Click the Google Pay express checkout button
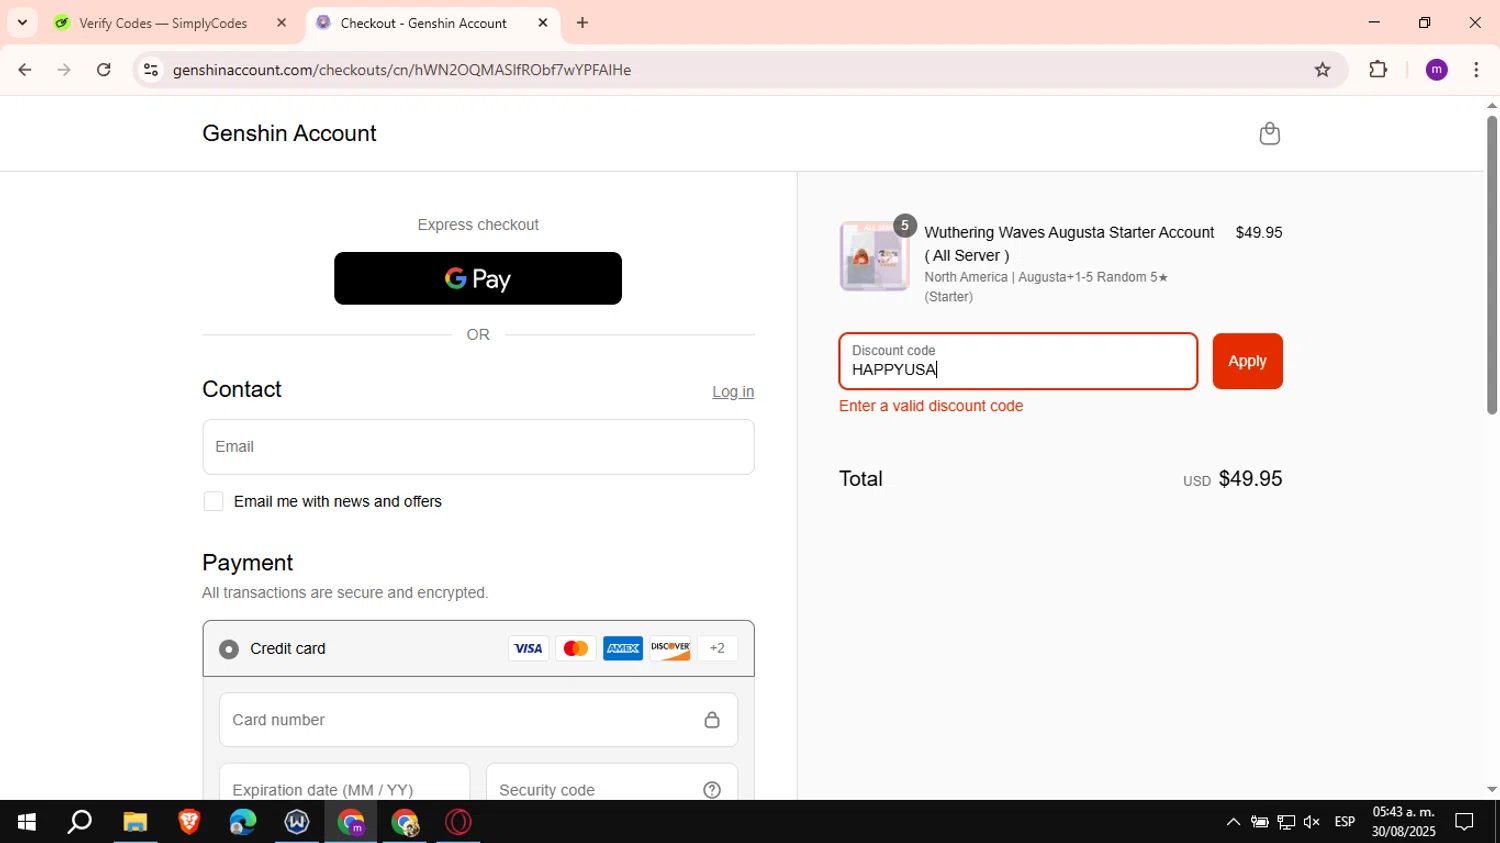 (478, 278)
